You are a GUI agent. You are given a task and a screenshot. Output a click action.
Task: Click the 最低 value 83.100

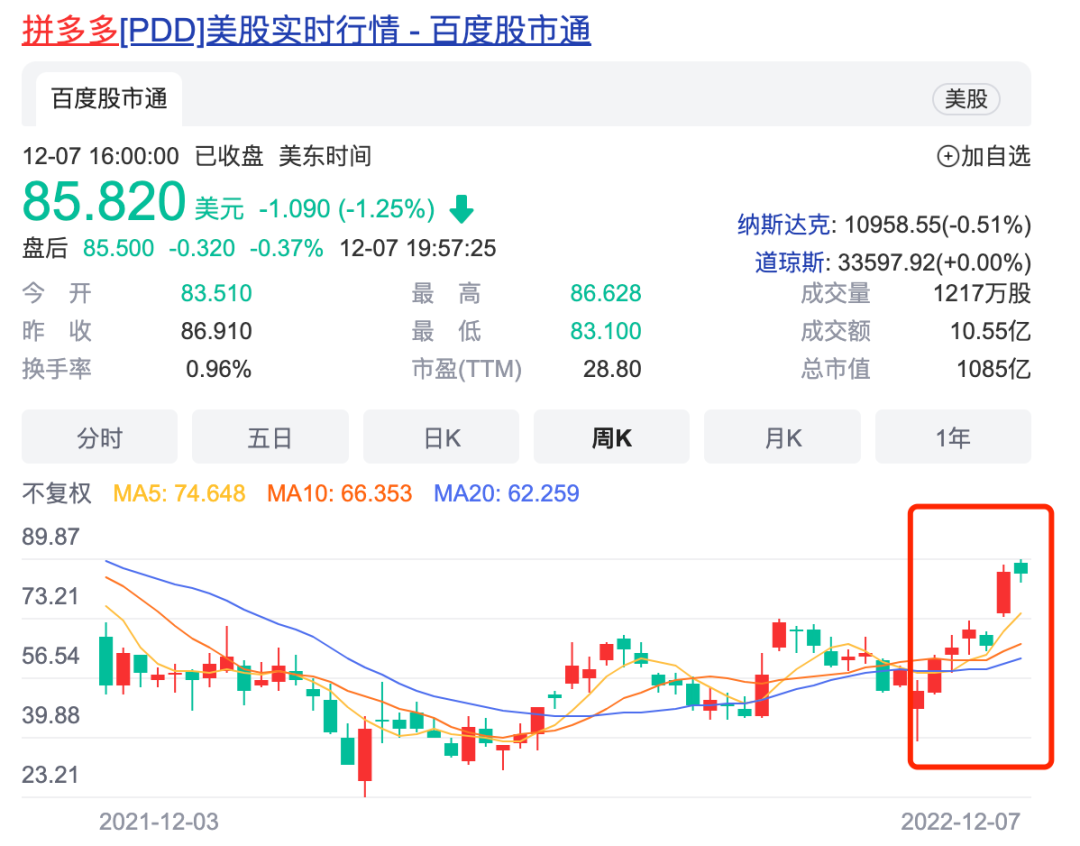click(x=605, y=331)
